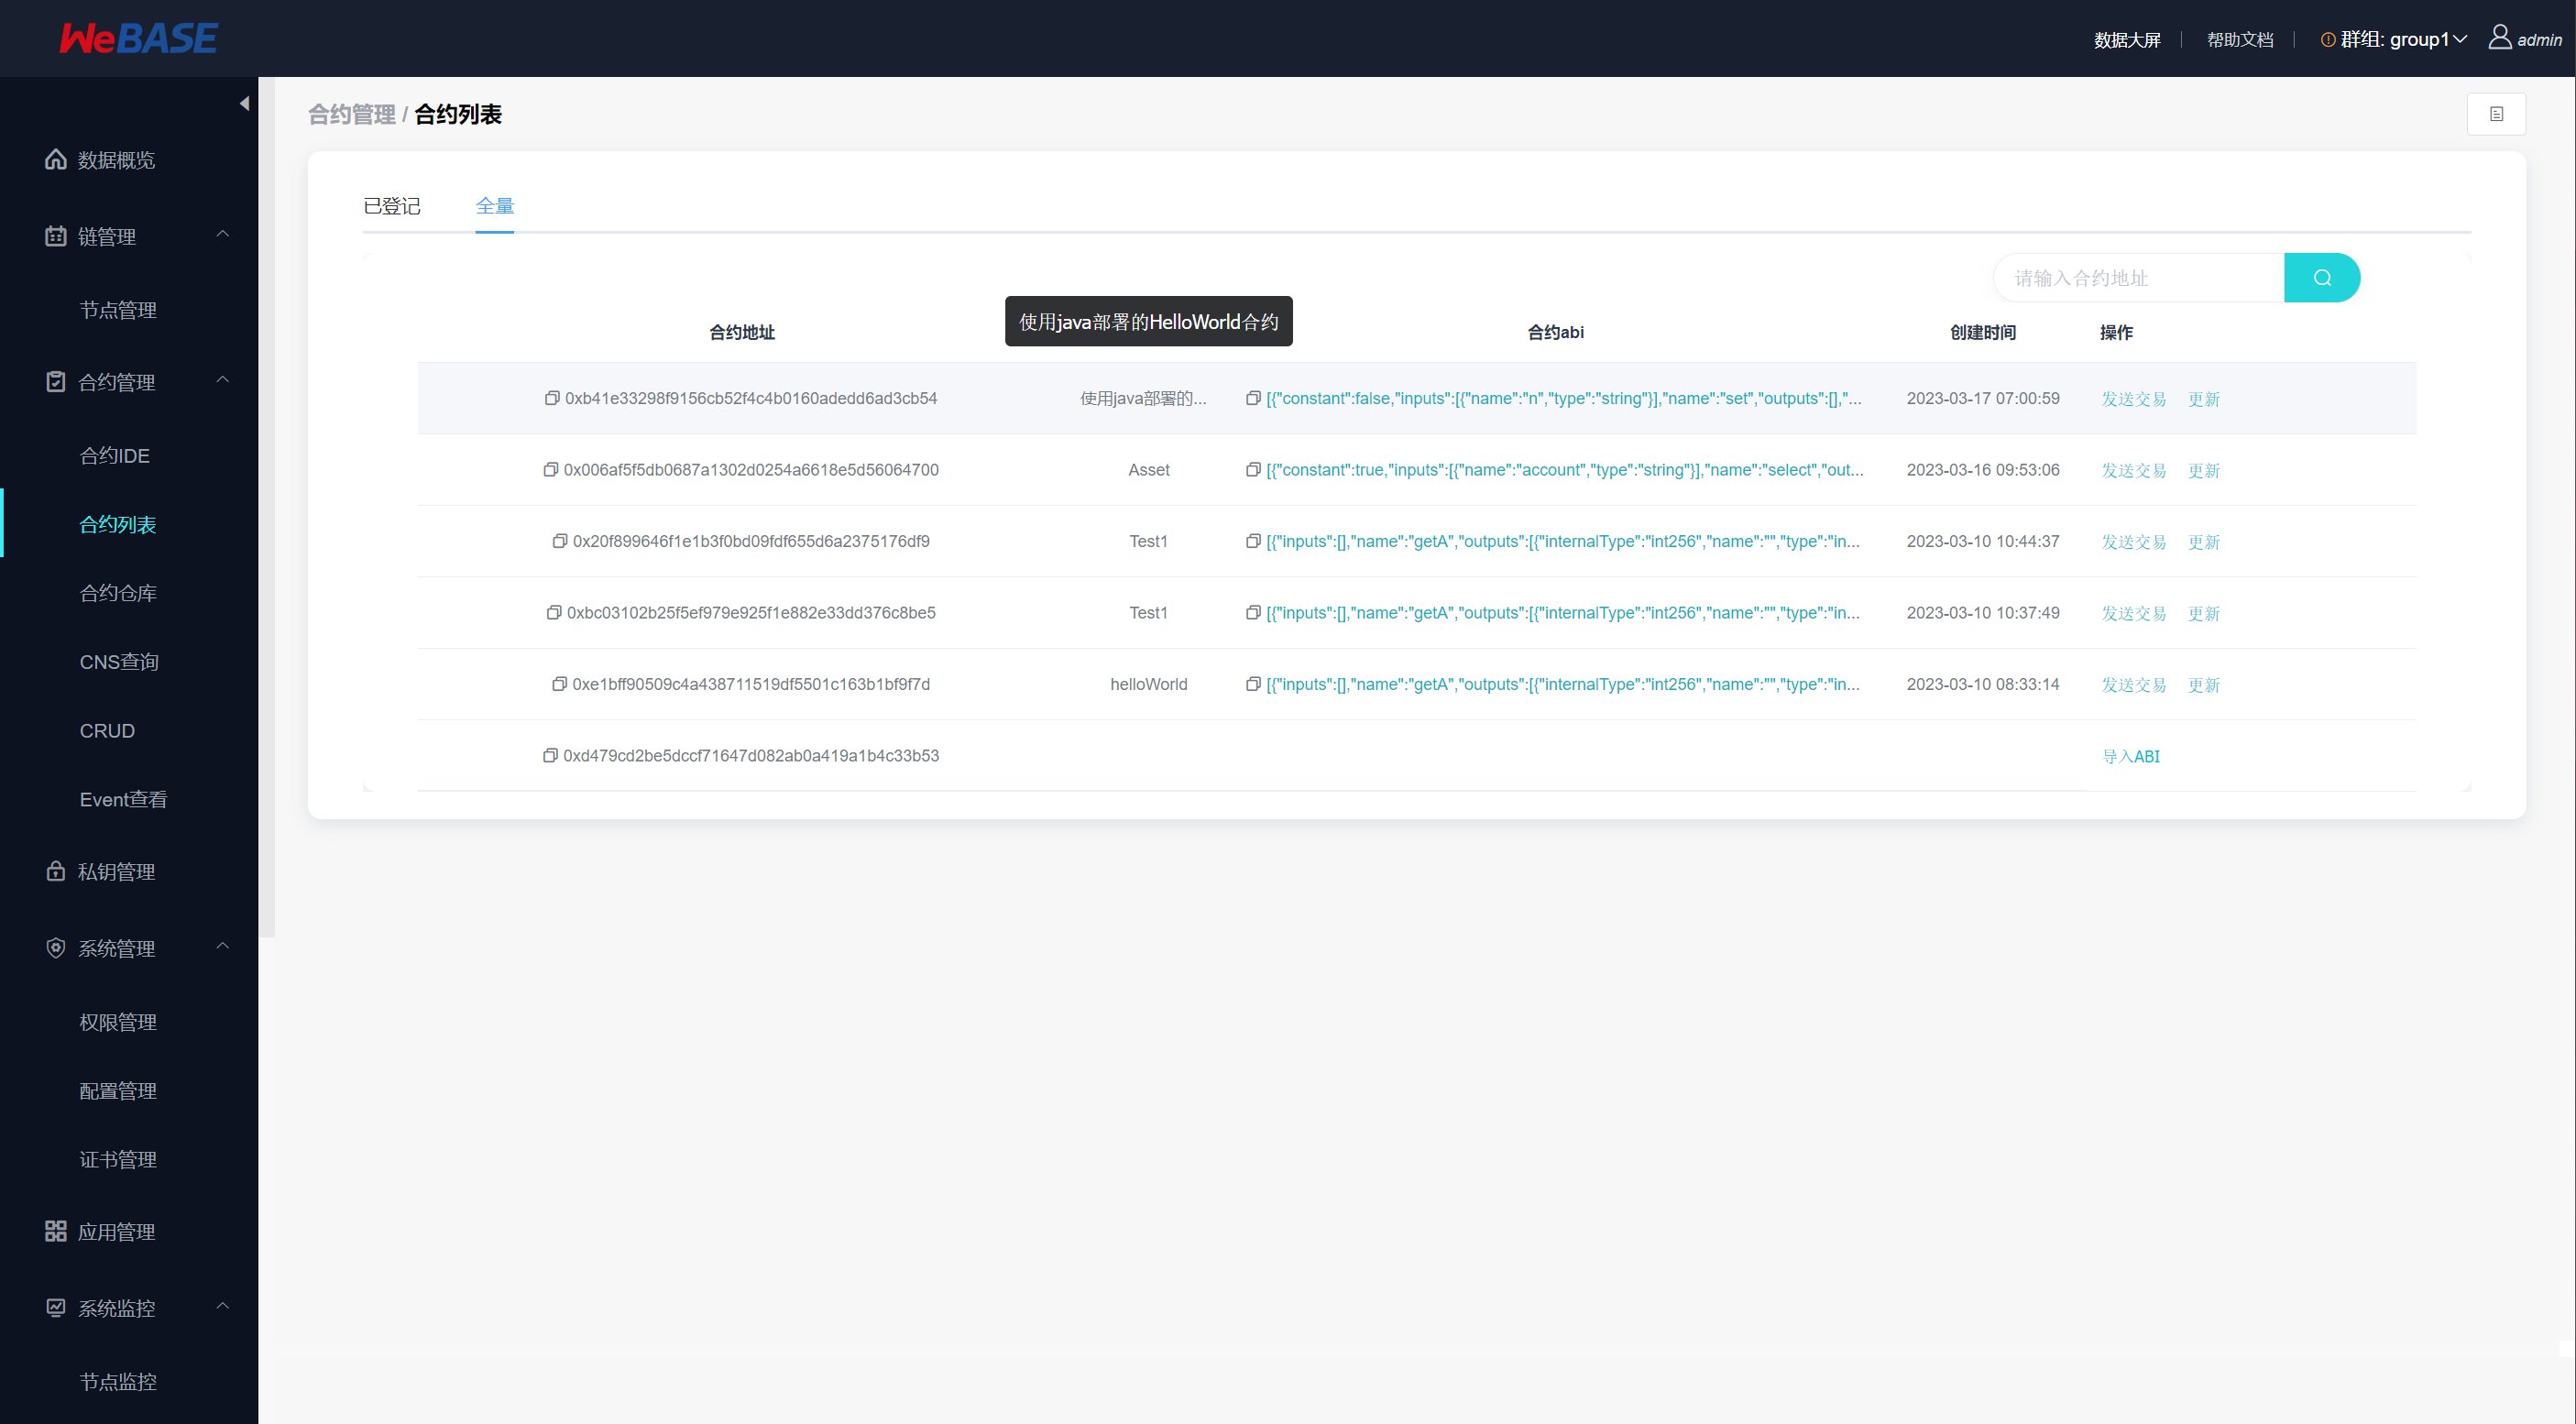The height and width of the screenshot is (1424, 2576).
Task: Copy the 0xd479cd2be5 contract address
Action: pos(549,756)
